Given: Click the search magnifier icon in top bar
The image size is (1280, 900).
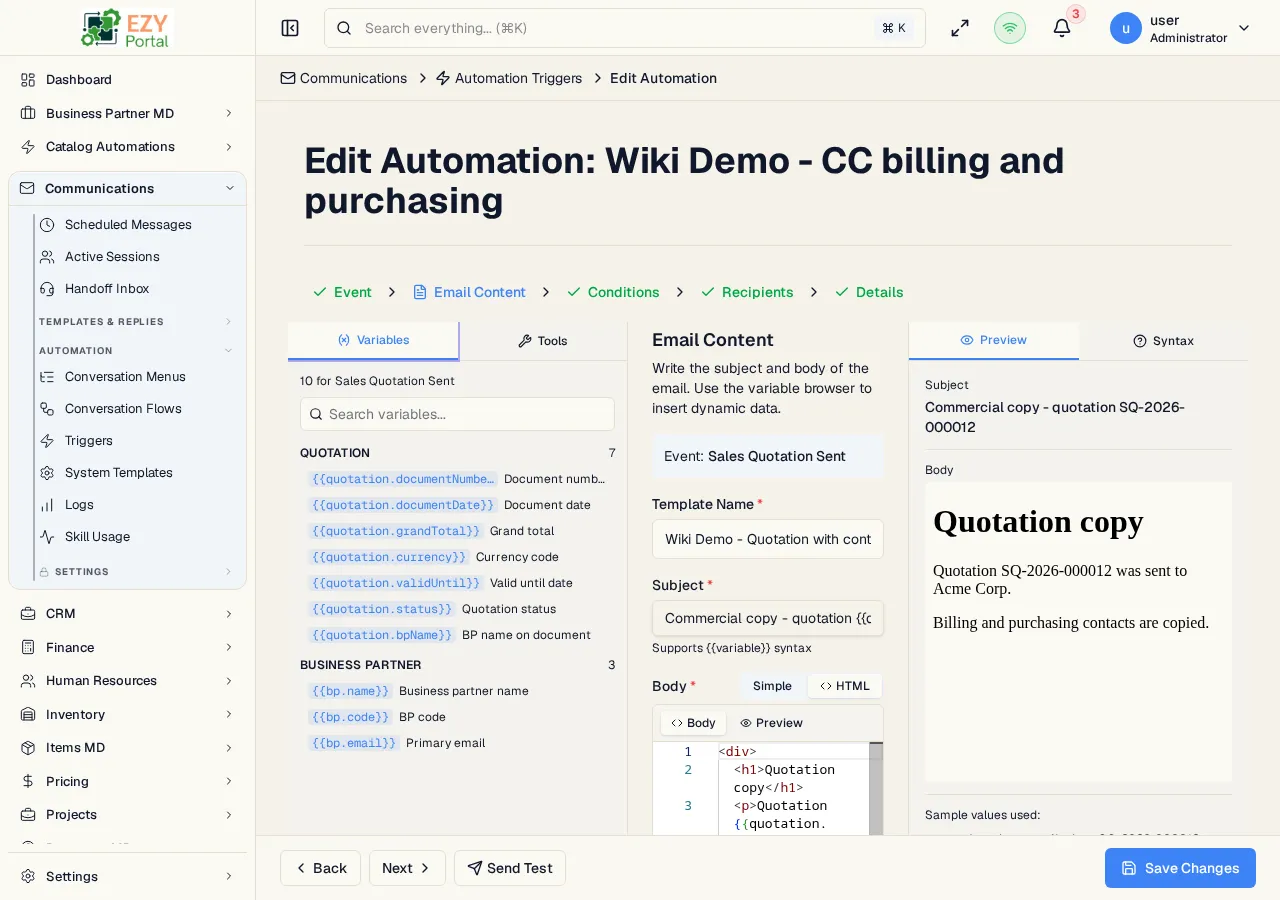Looking at the screenshot, I should [x=344, y=28].
